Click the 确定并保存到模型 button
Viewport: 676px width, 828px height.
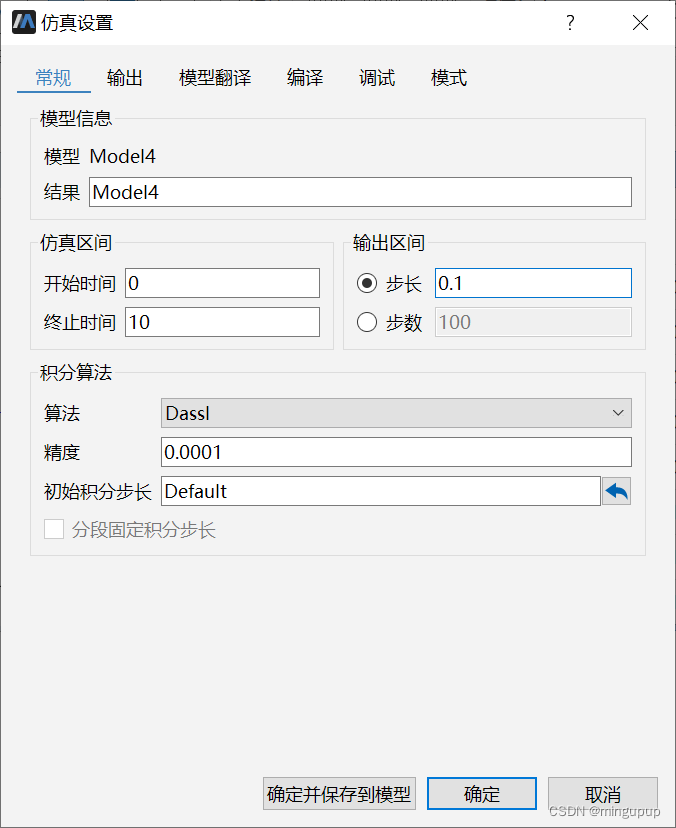337,793
